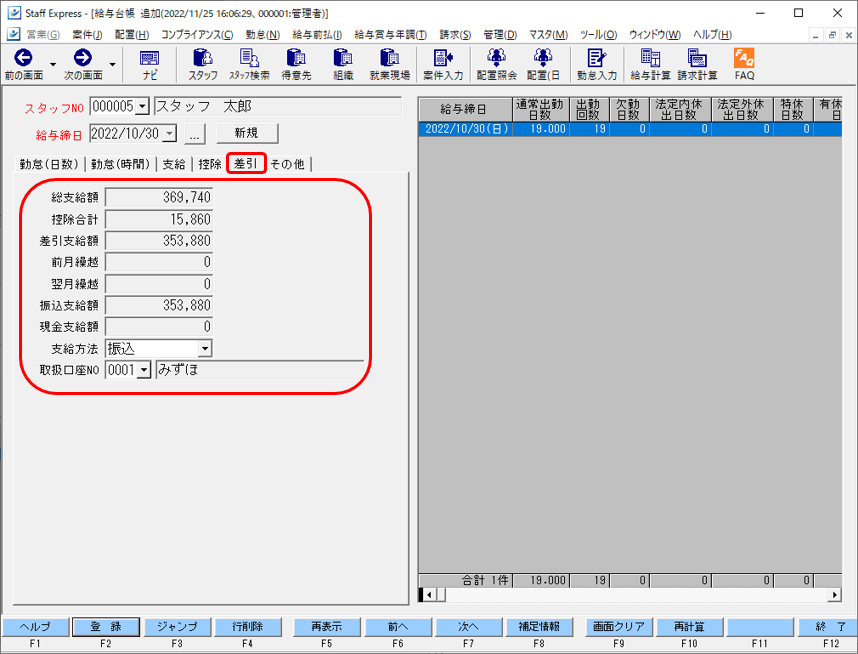Expand the 支給方法 payment method dropdown
858x654 pixels.
click(x=204, y=349)
